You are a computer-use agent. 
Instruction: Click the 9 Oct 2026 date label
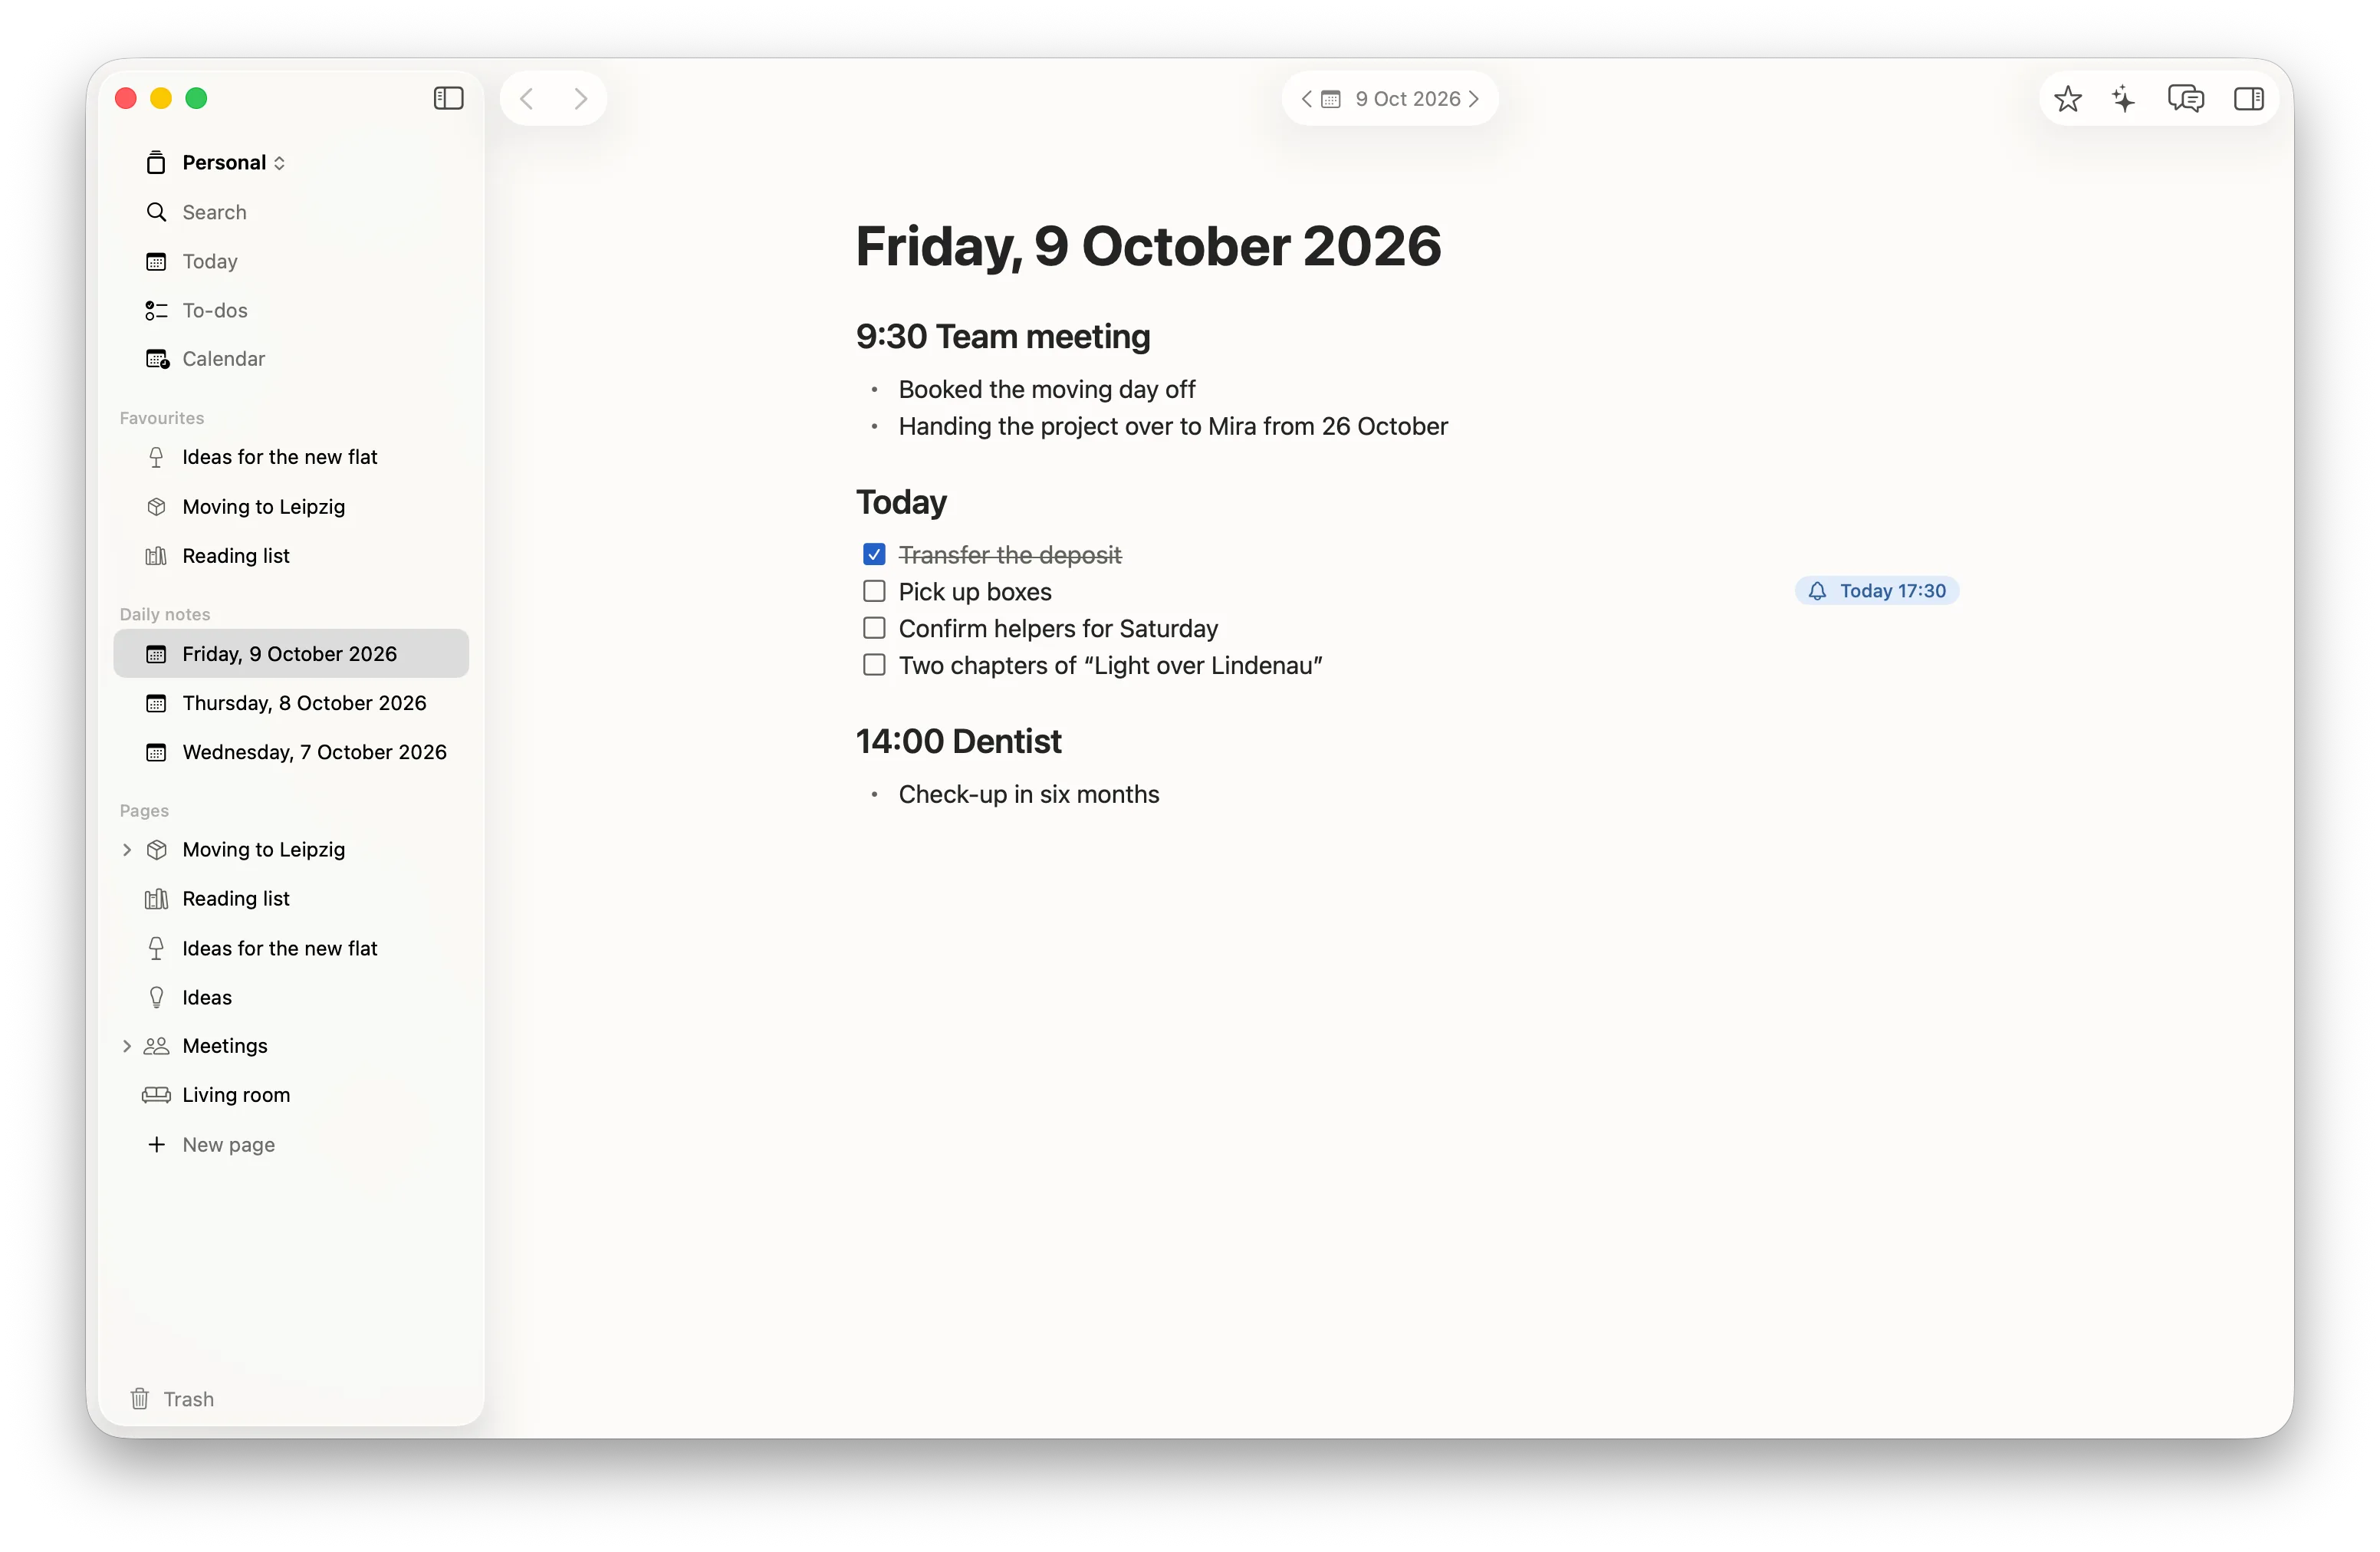[x=1407, y=98]
